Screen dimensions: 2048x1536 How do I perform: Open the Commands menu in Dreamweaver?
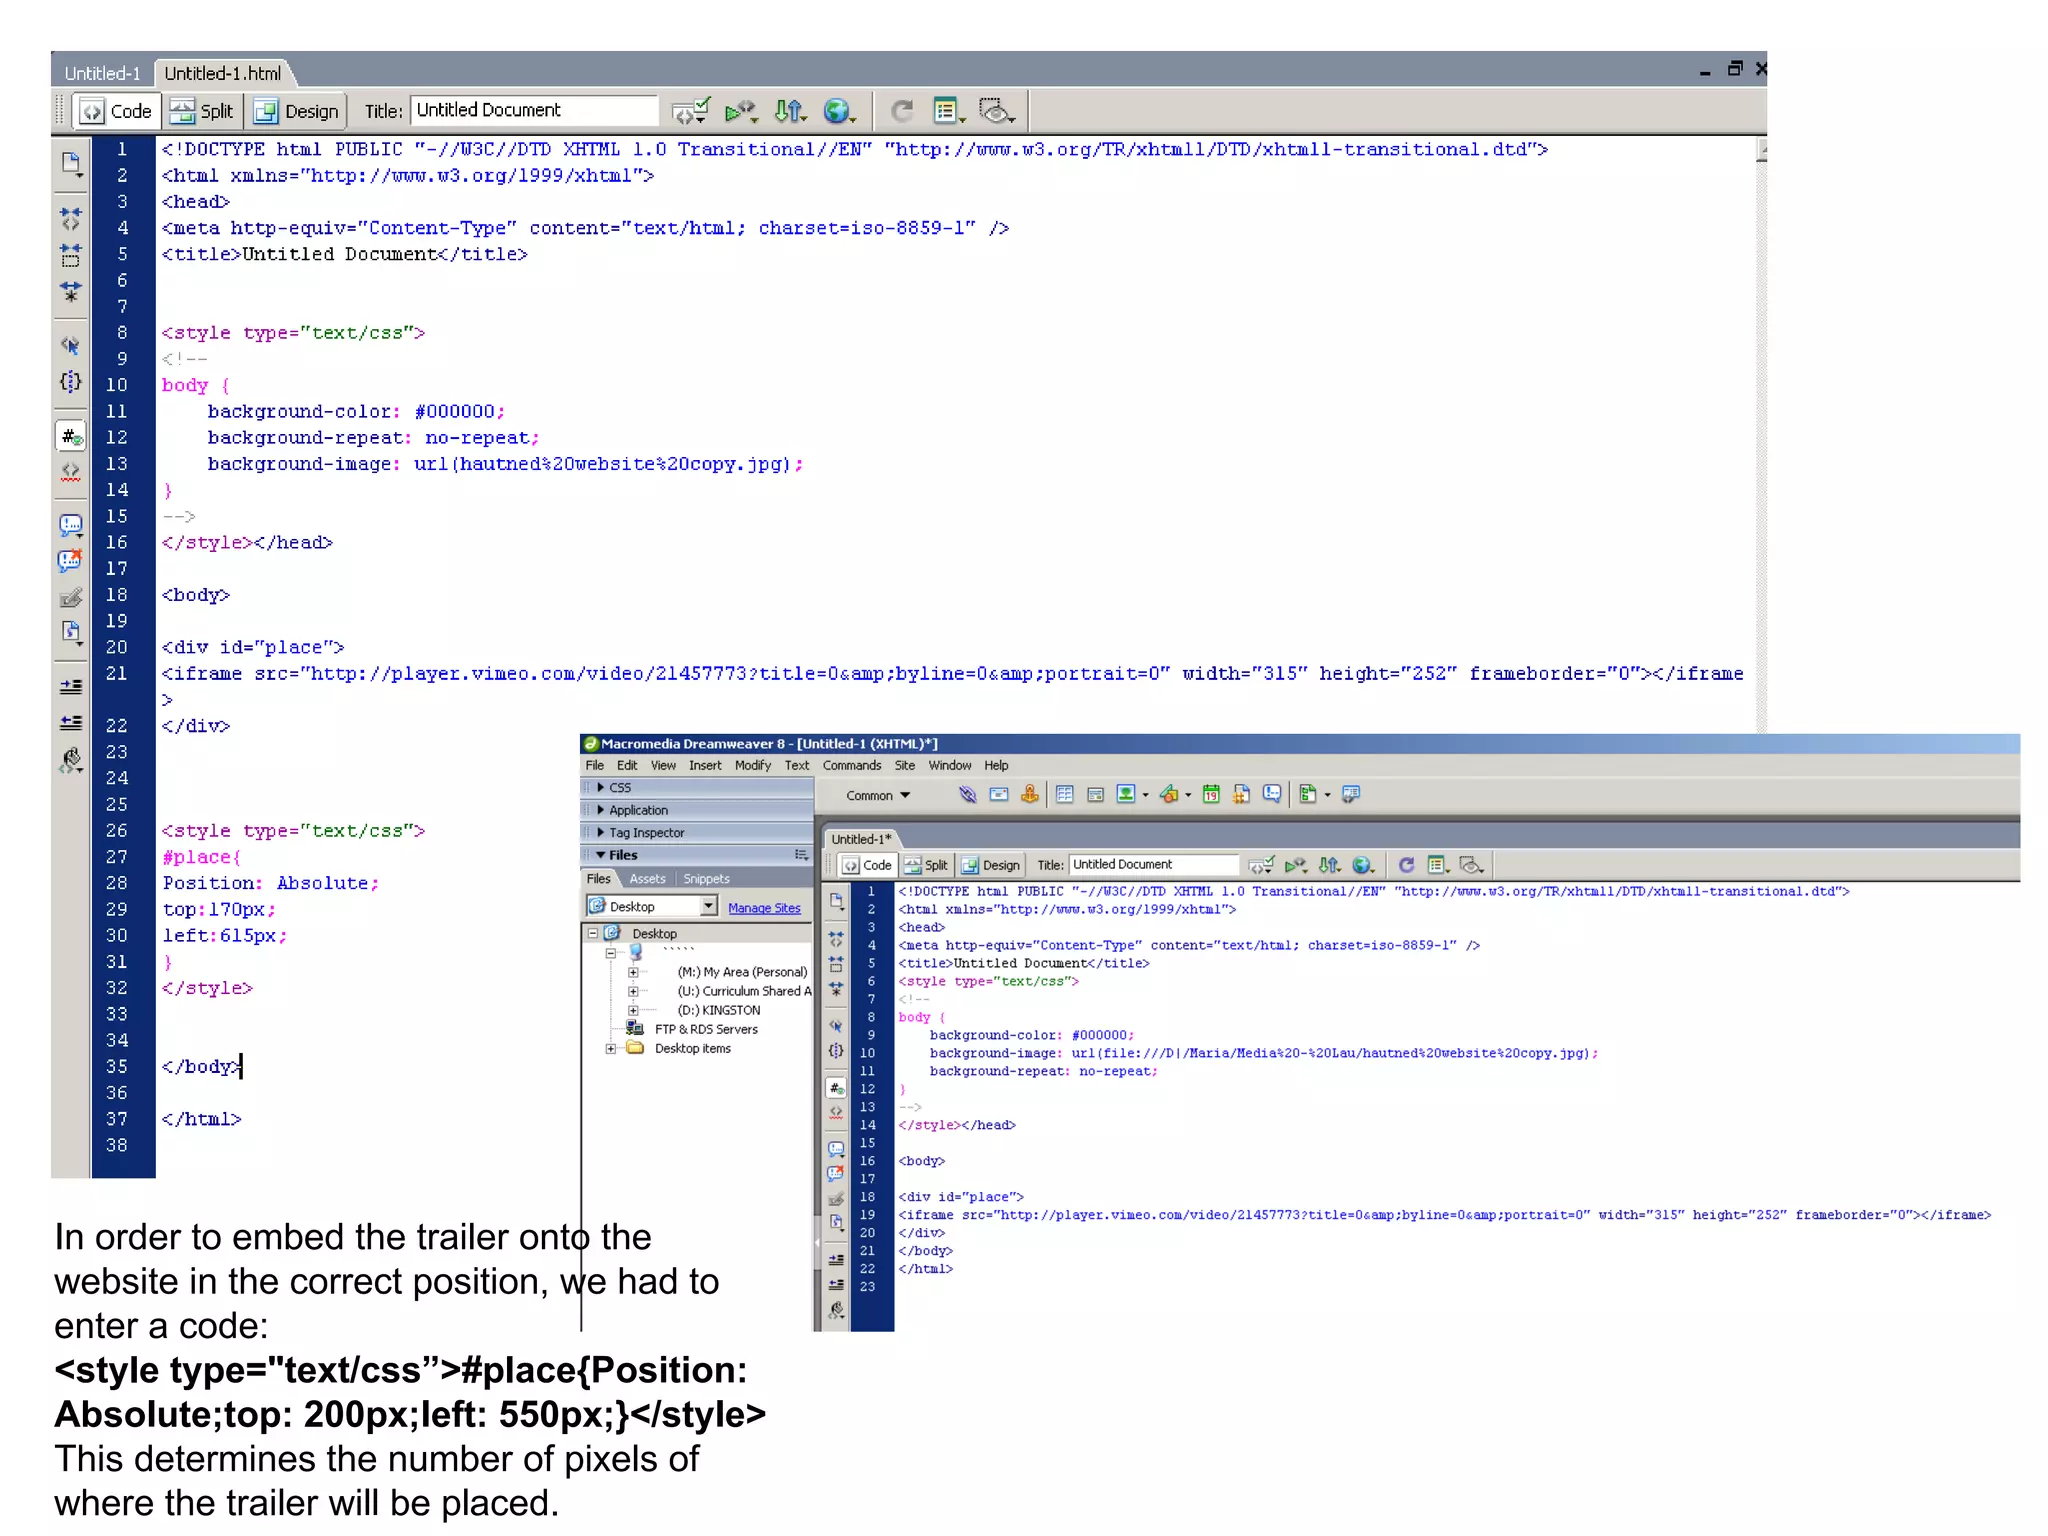852,766
